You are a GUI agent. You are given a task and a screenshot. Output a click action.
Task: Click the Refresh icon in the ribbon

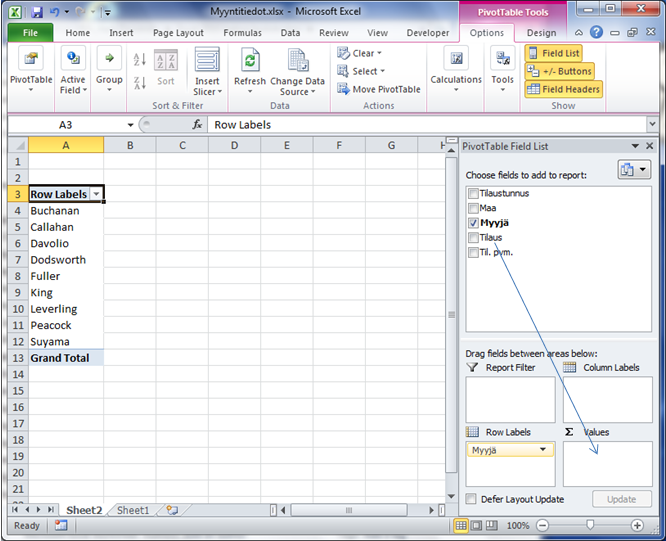tap(249, 61)
